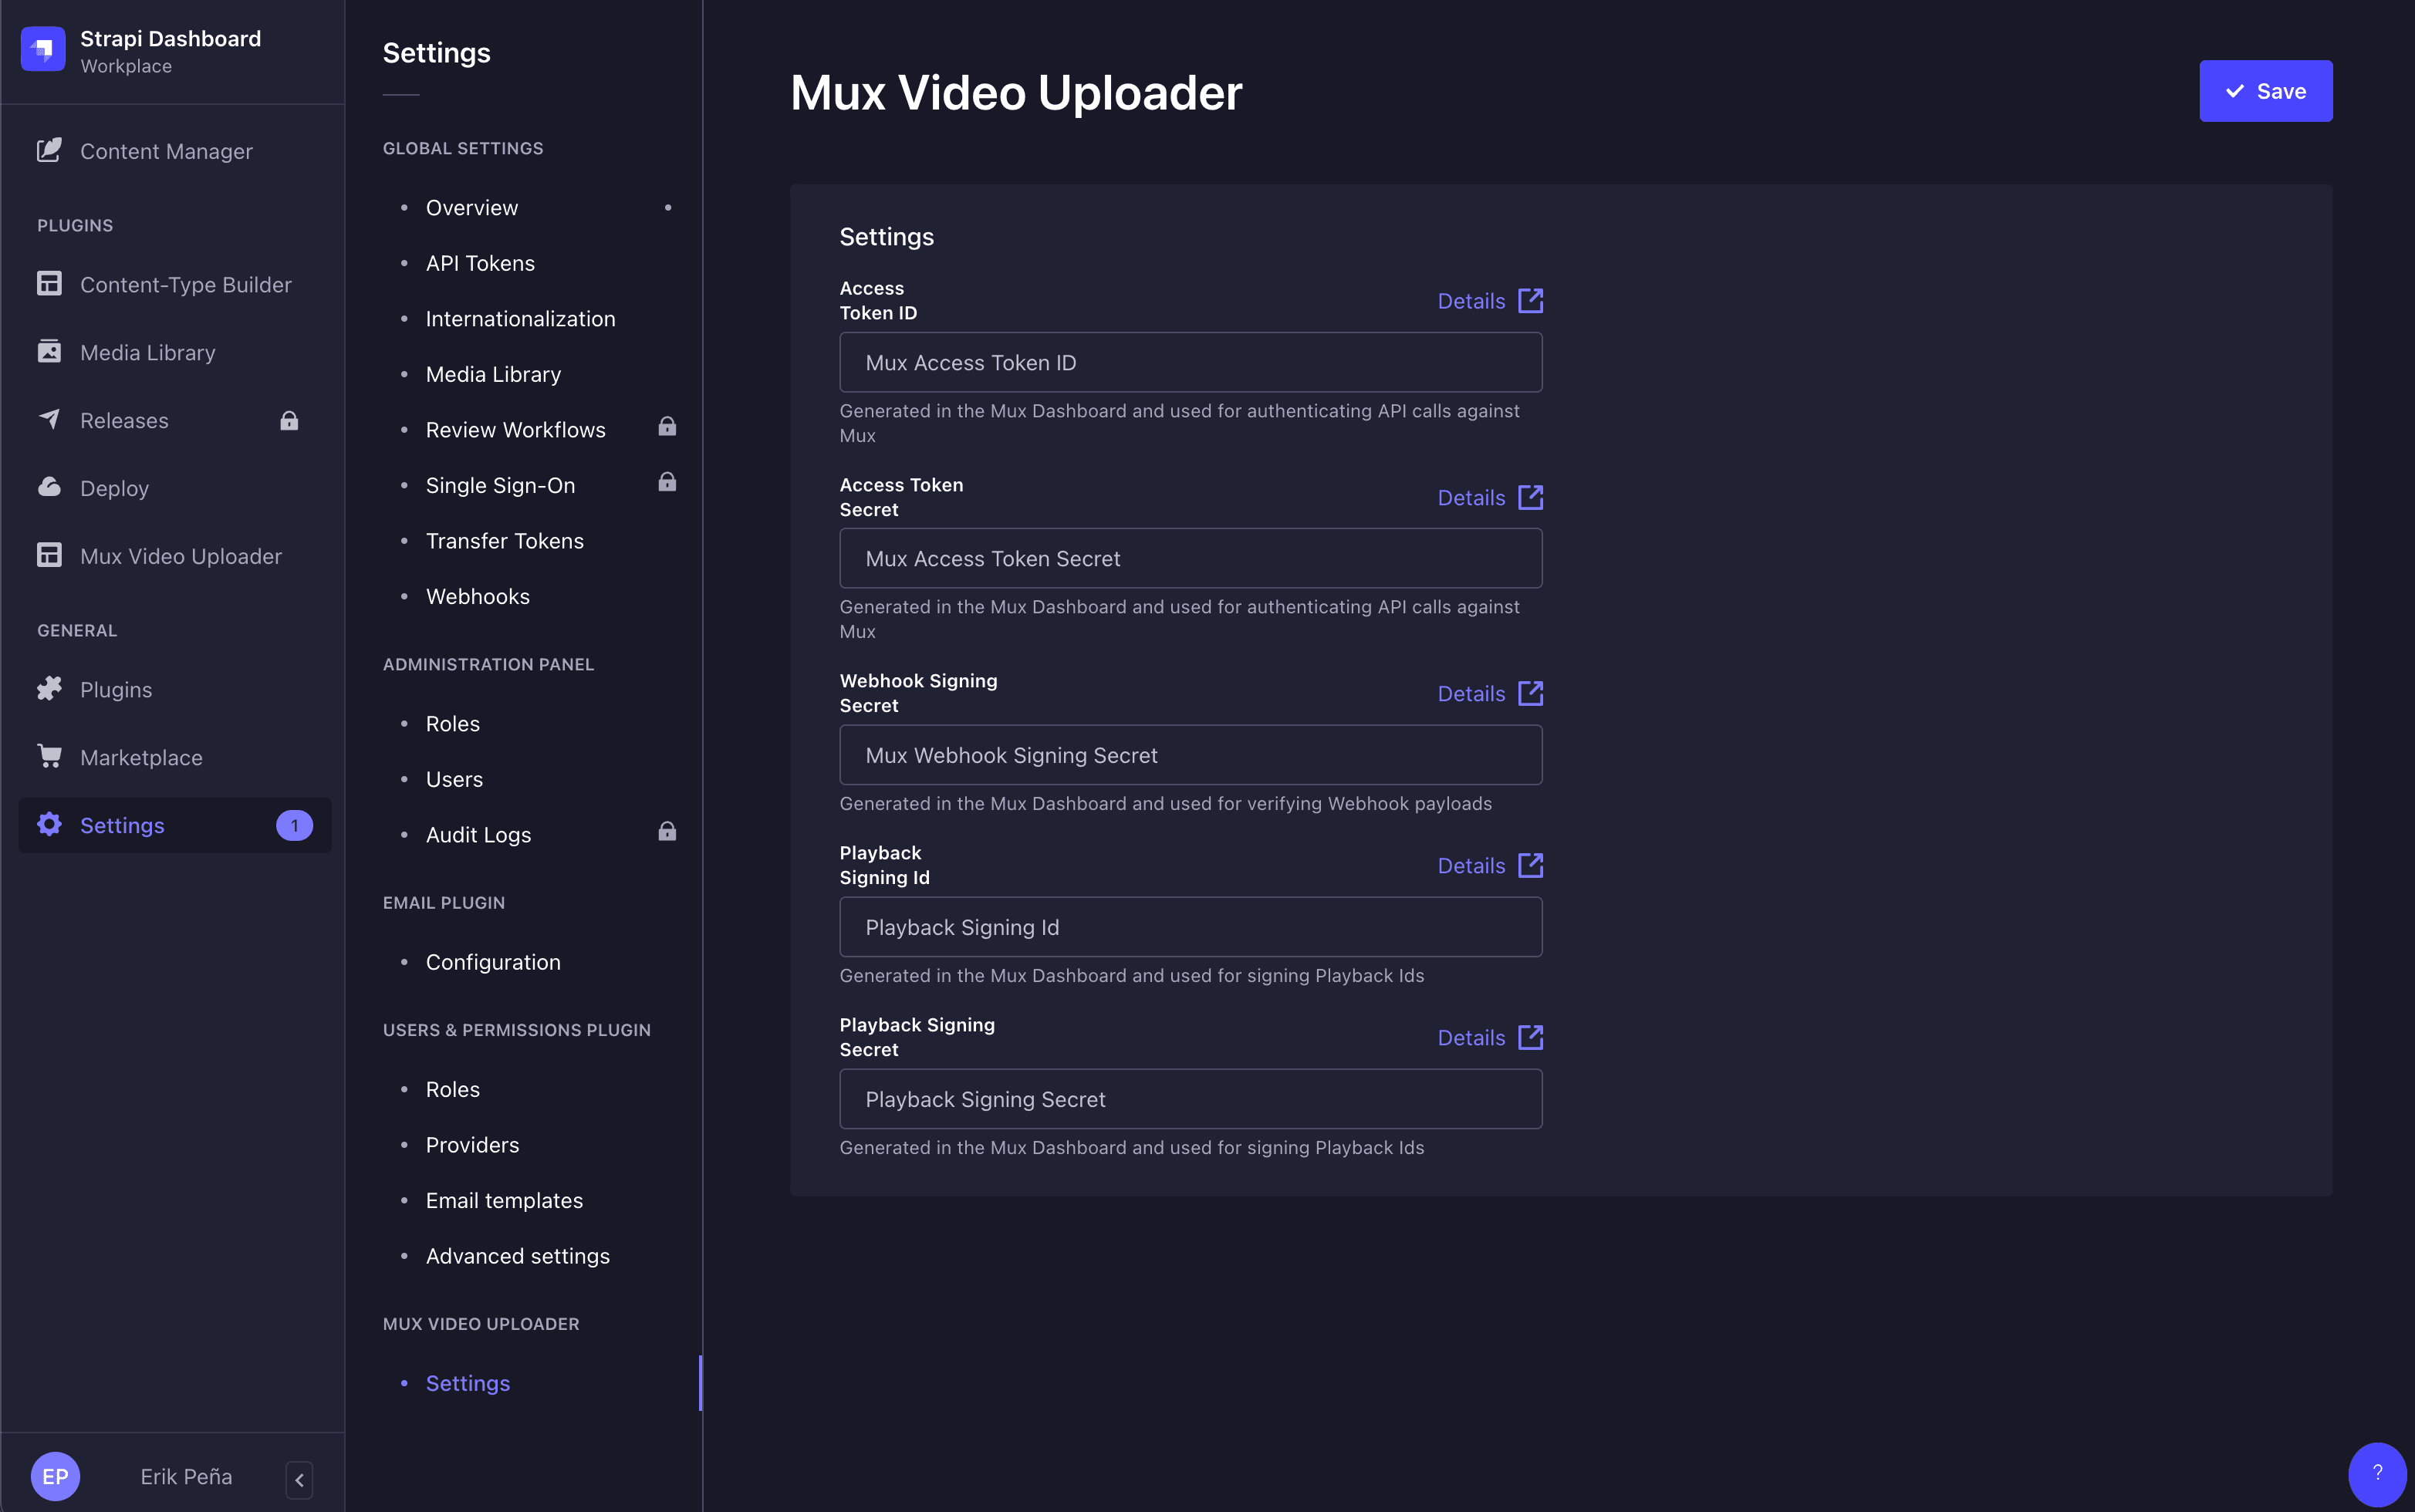Click the Strapi Dashboard workspace logo
2415x1512 pixels.
(x=43, y=50)
